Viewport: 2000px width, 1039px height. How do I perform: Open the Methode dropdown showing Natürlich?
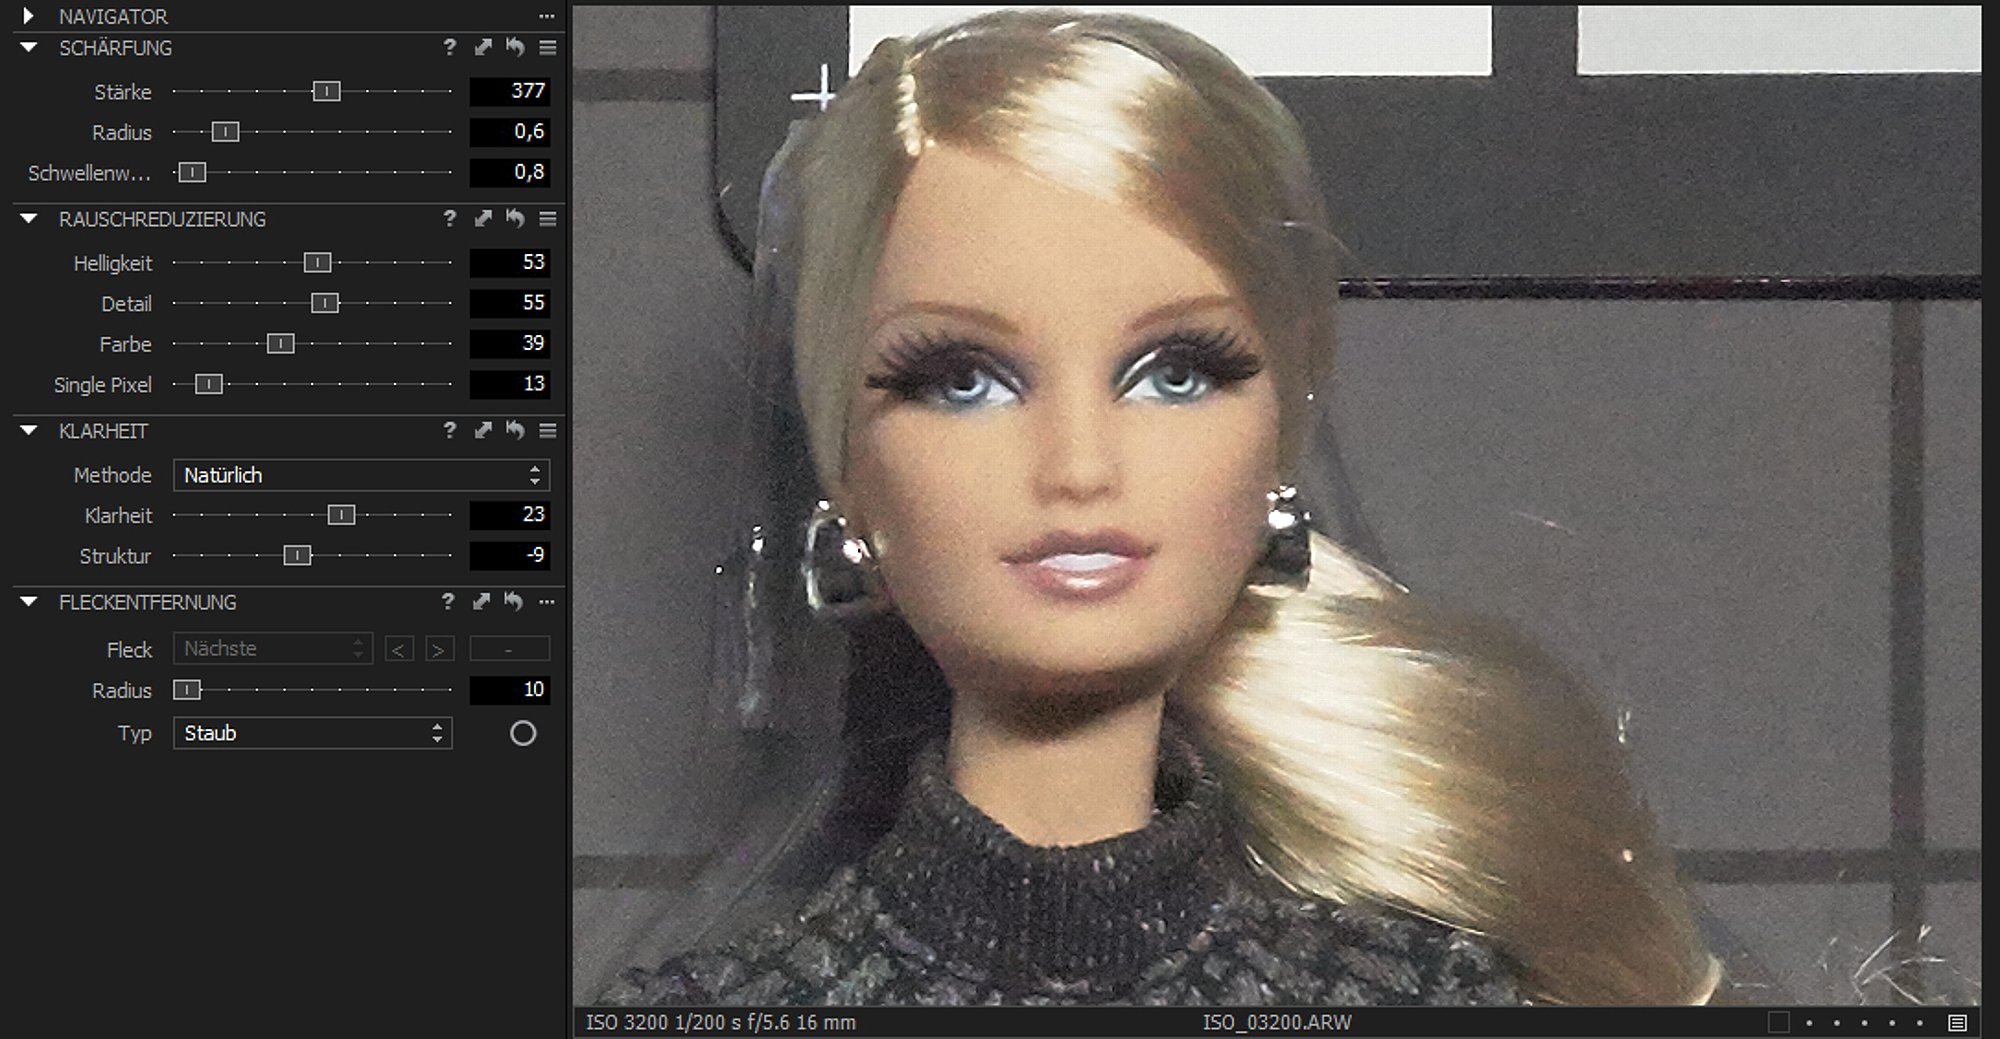point(361,475)
